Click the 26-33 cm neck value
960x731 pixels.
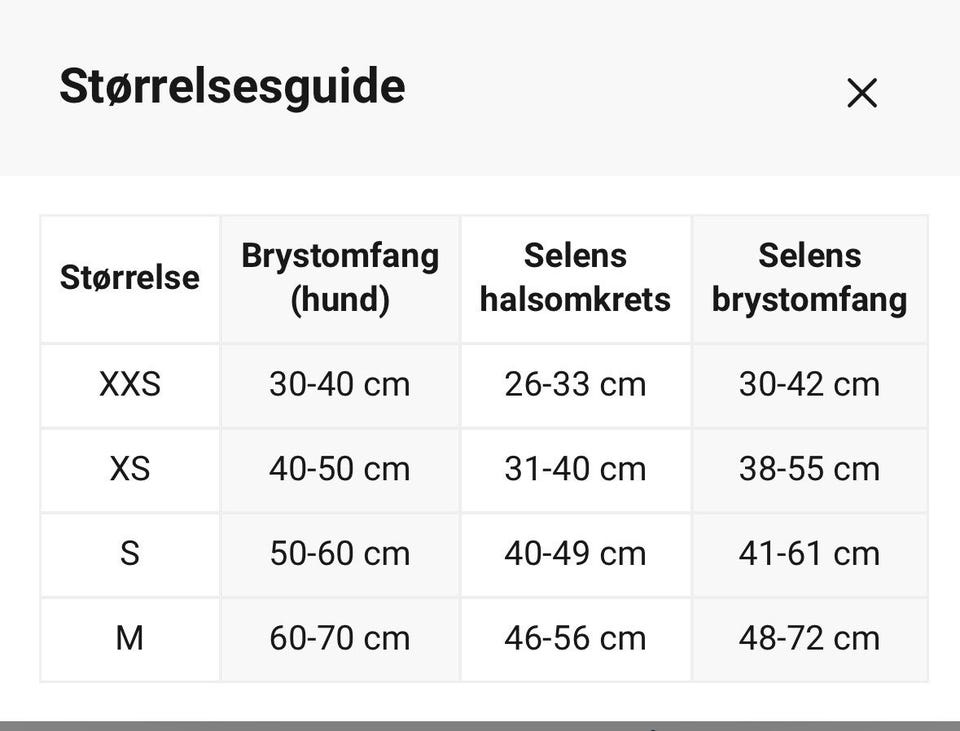pyautogui.click(x=576, y=386)
